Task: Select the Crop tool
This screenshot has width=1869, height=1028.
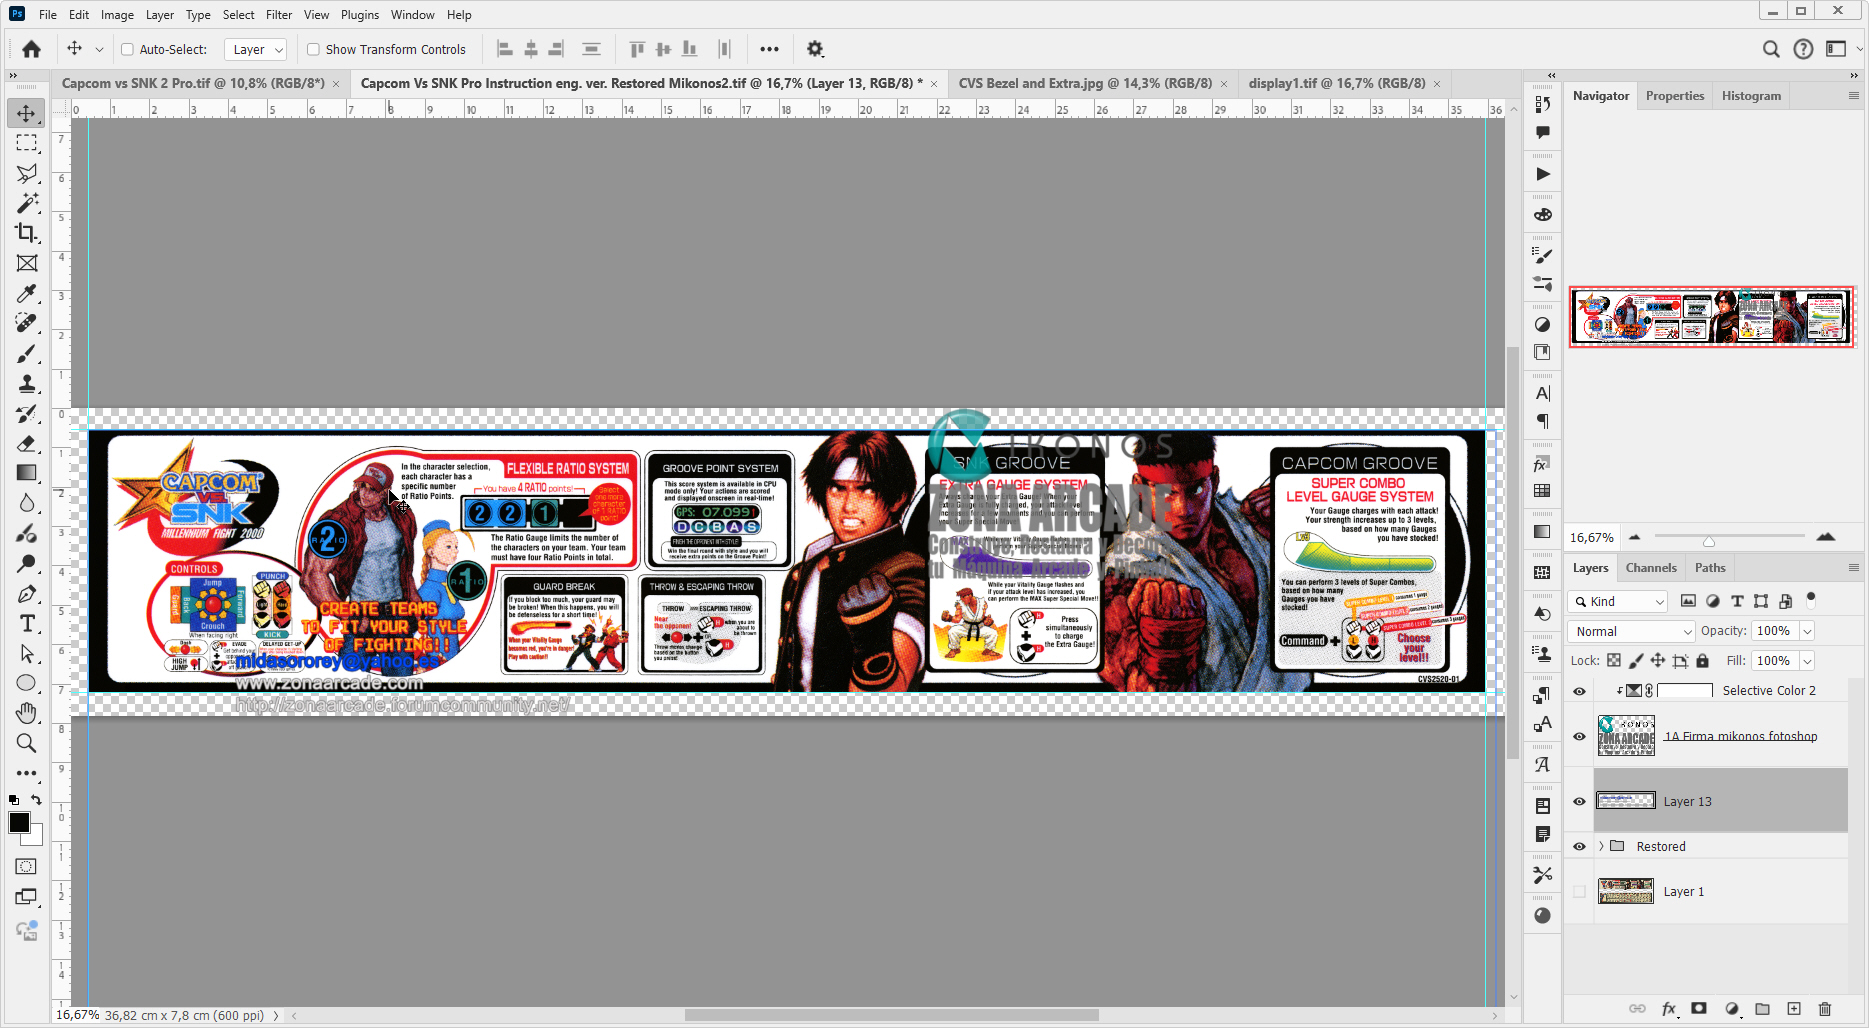Action: point(27,233)
